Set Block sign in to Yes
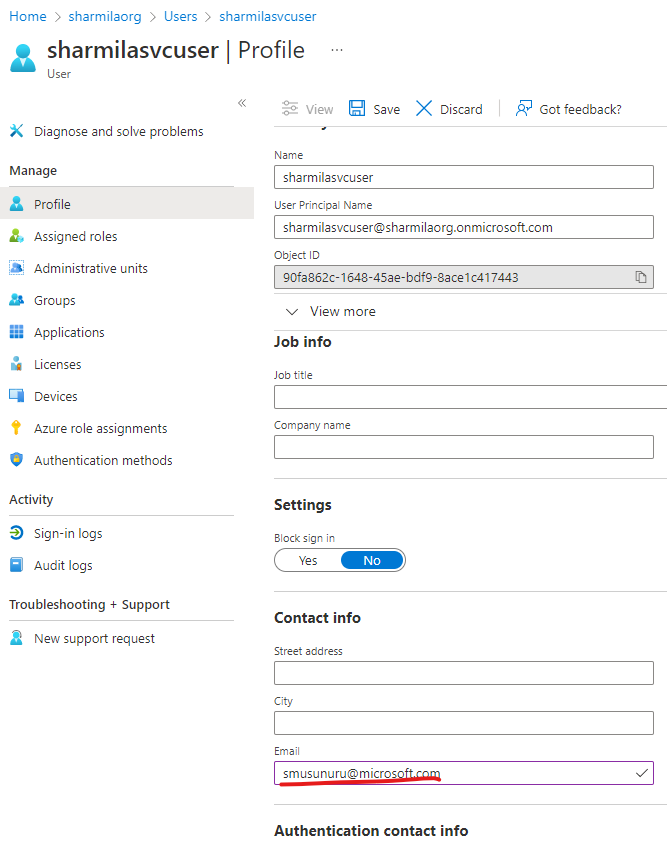Image resolution: width=667 pixels, height=844 pixels. pyautogui.click(x=308, y=560)
